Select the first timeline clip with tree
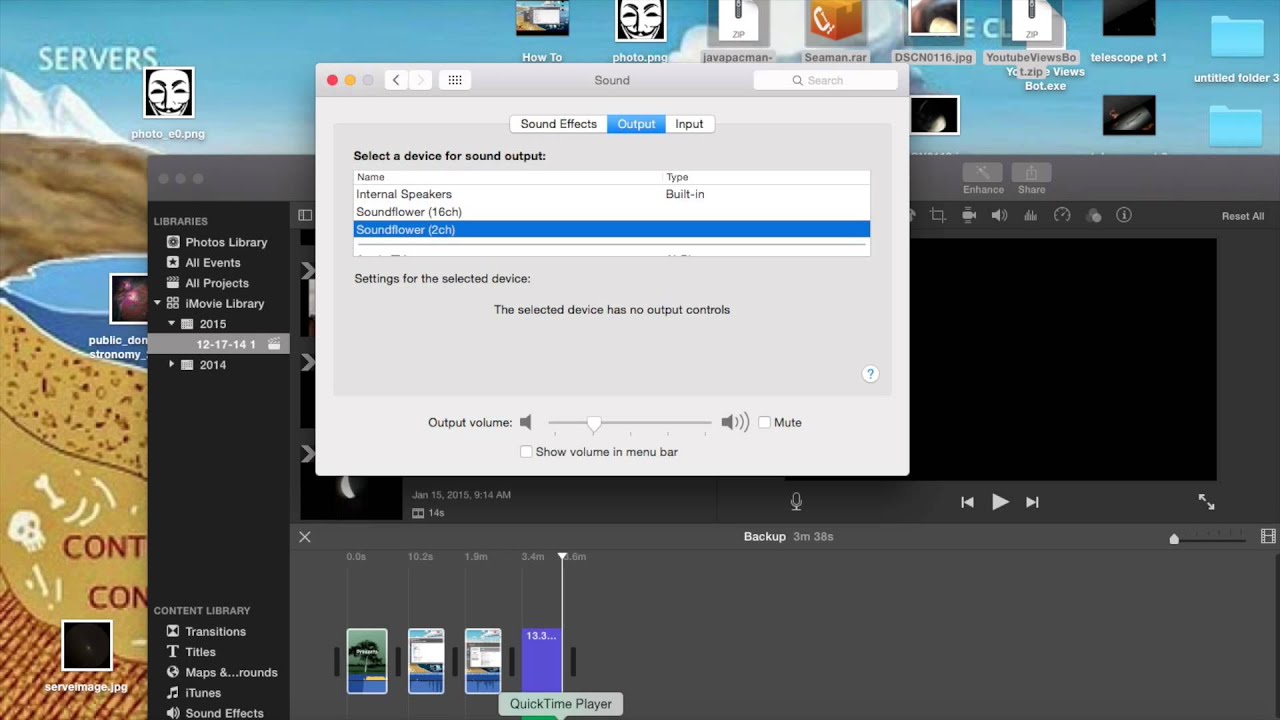This screenshot has width=1280, height=720. tap(367, 661)
